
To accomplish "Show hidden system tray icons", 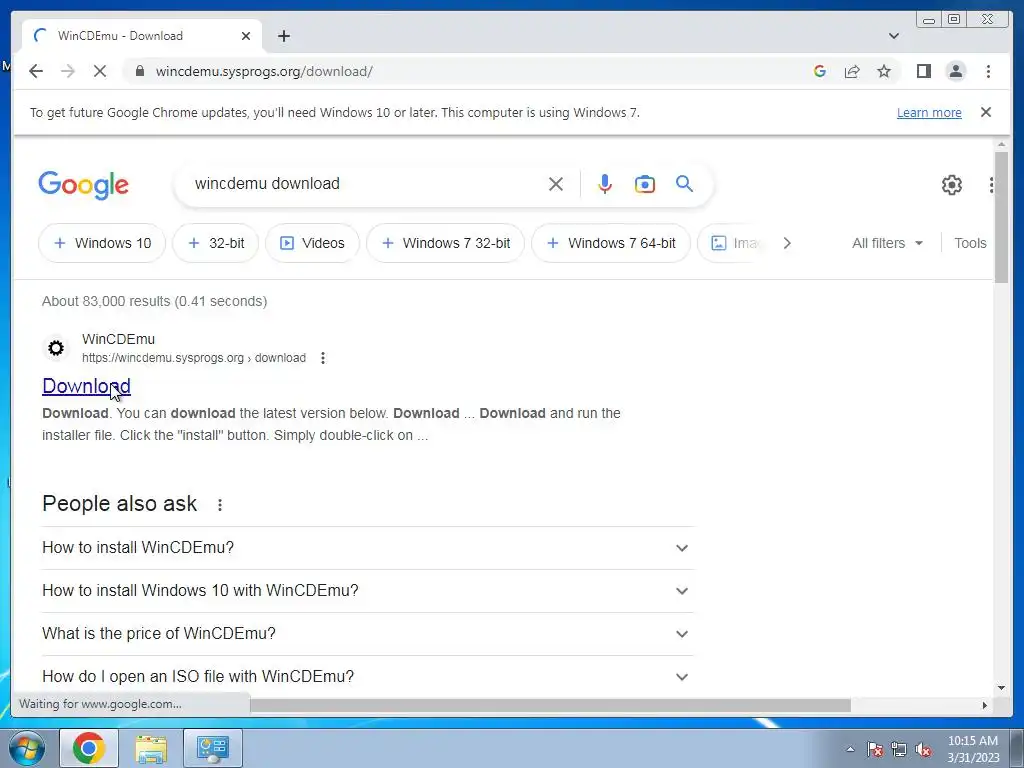I will 850,749.
